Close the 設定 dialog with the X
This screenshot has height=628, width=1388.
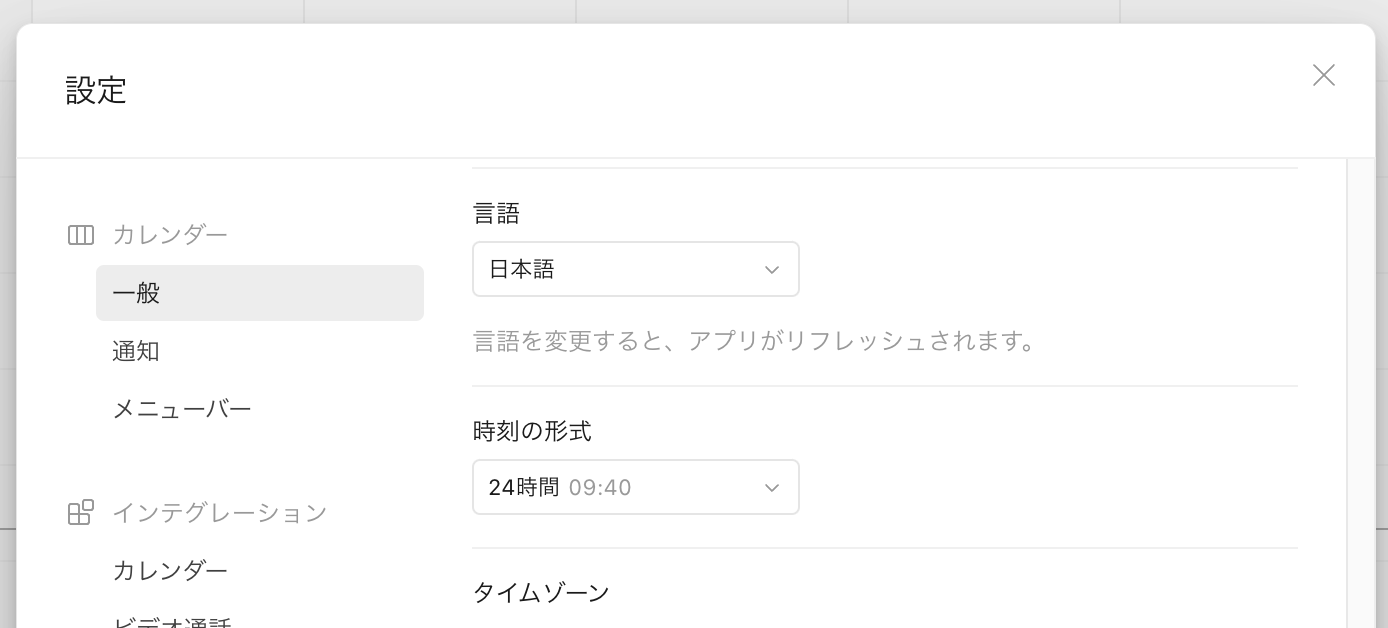[x=1324, y=75]
